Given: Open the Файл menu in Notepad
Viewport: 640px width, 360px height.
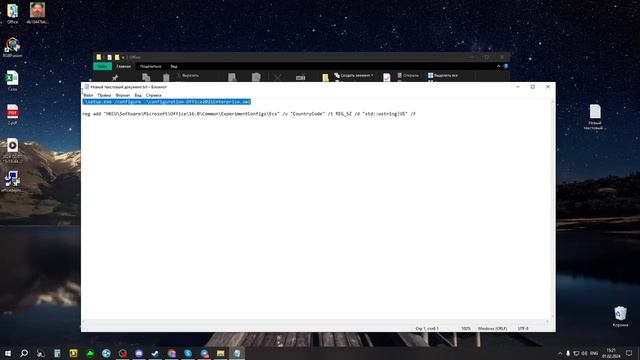Looking at the screenshot, I should (x=88, y=95).
